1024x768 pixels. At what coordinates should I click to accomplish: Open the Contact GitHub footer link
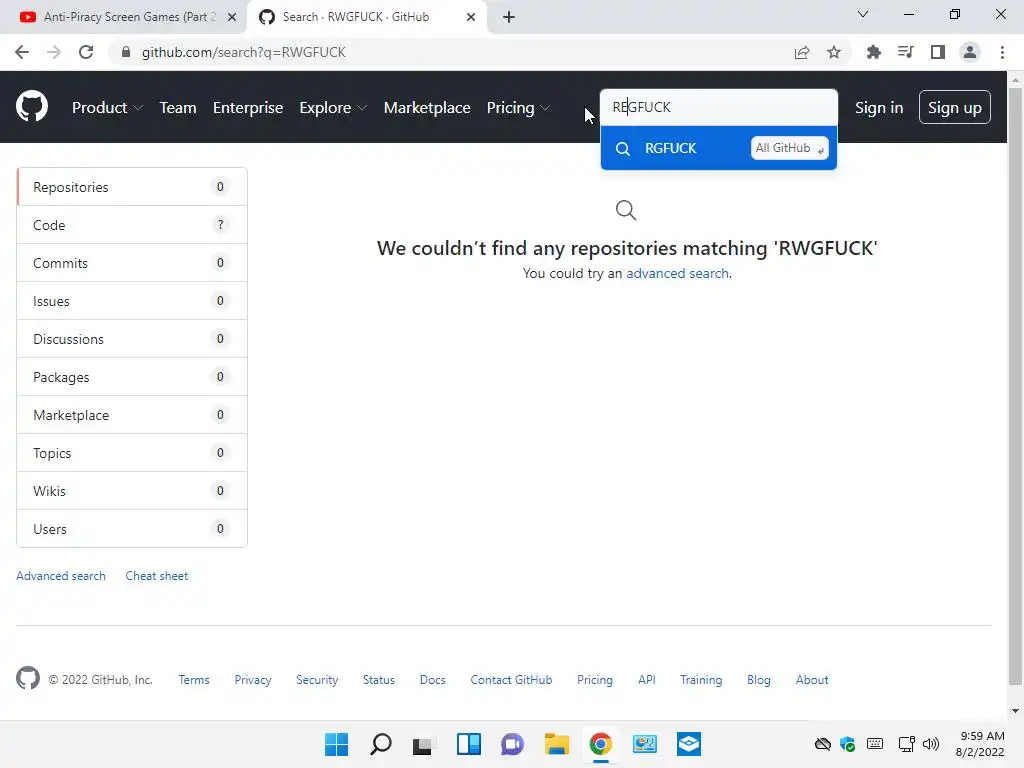[511, 679]
